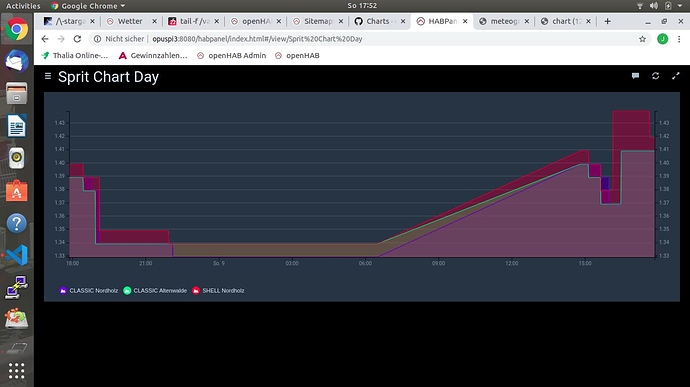Screen dimensions: 690x387
Task: Open Chrome's three-dot menu
Action: pyautogui.click(x=679, y=39)
